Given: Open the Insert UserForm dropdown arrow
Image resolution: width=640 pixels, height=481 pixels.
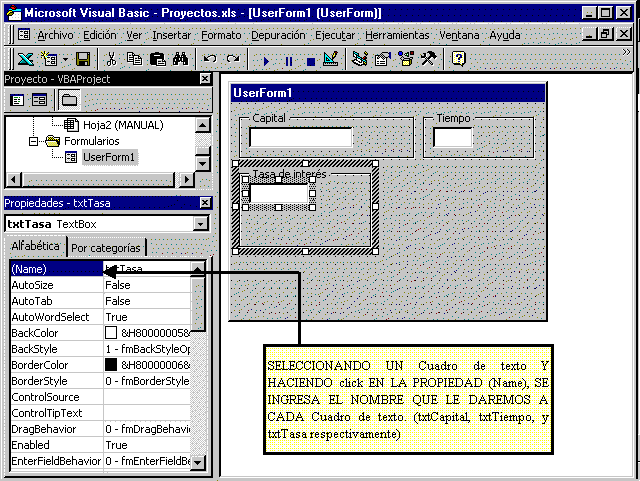Looking at the screenshot, I should pos(65,60).
